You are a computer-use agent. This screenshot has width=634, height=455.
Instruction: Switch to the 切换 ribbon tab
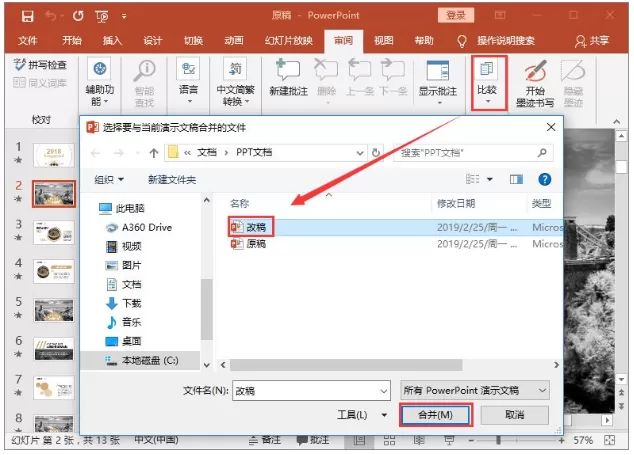point(193,40)
